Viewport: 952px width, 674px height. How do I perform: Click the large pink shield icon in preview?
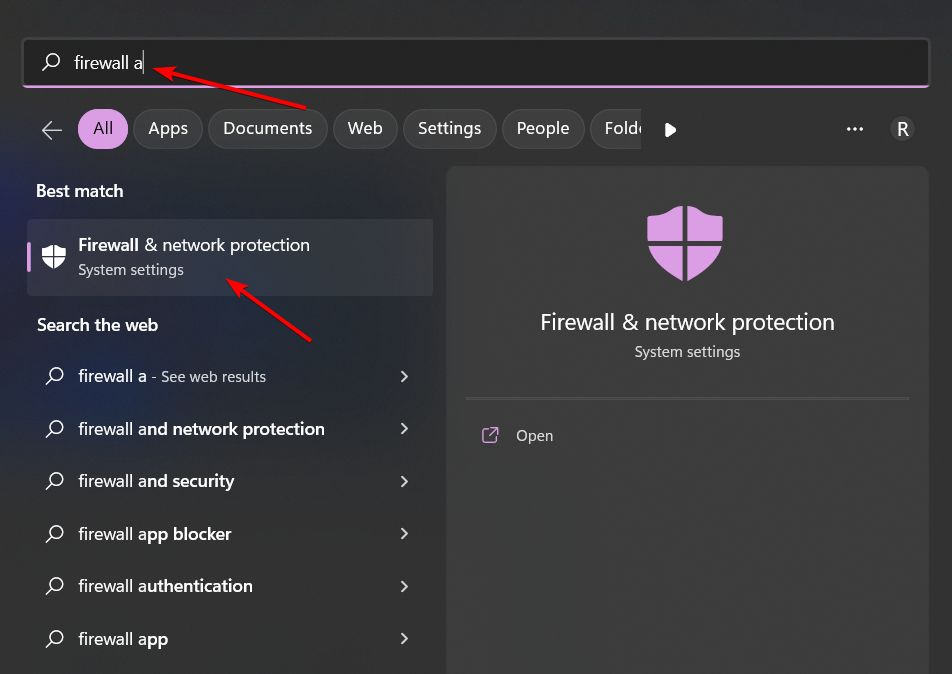(685, 243)
